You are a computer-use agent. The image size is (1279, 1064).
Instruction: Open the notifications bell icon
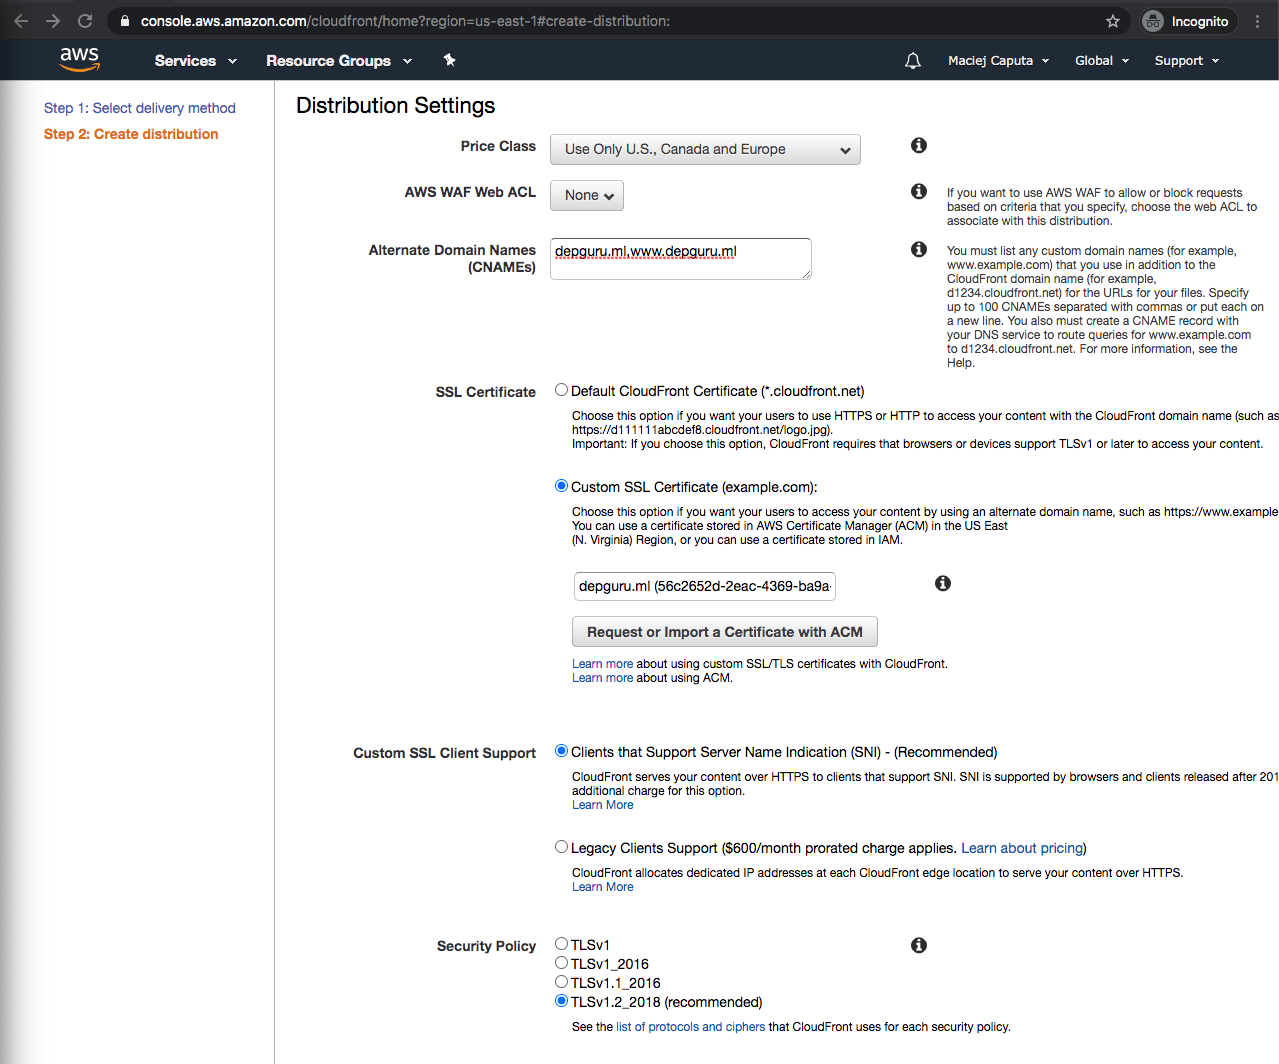[912, 61]
